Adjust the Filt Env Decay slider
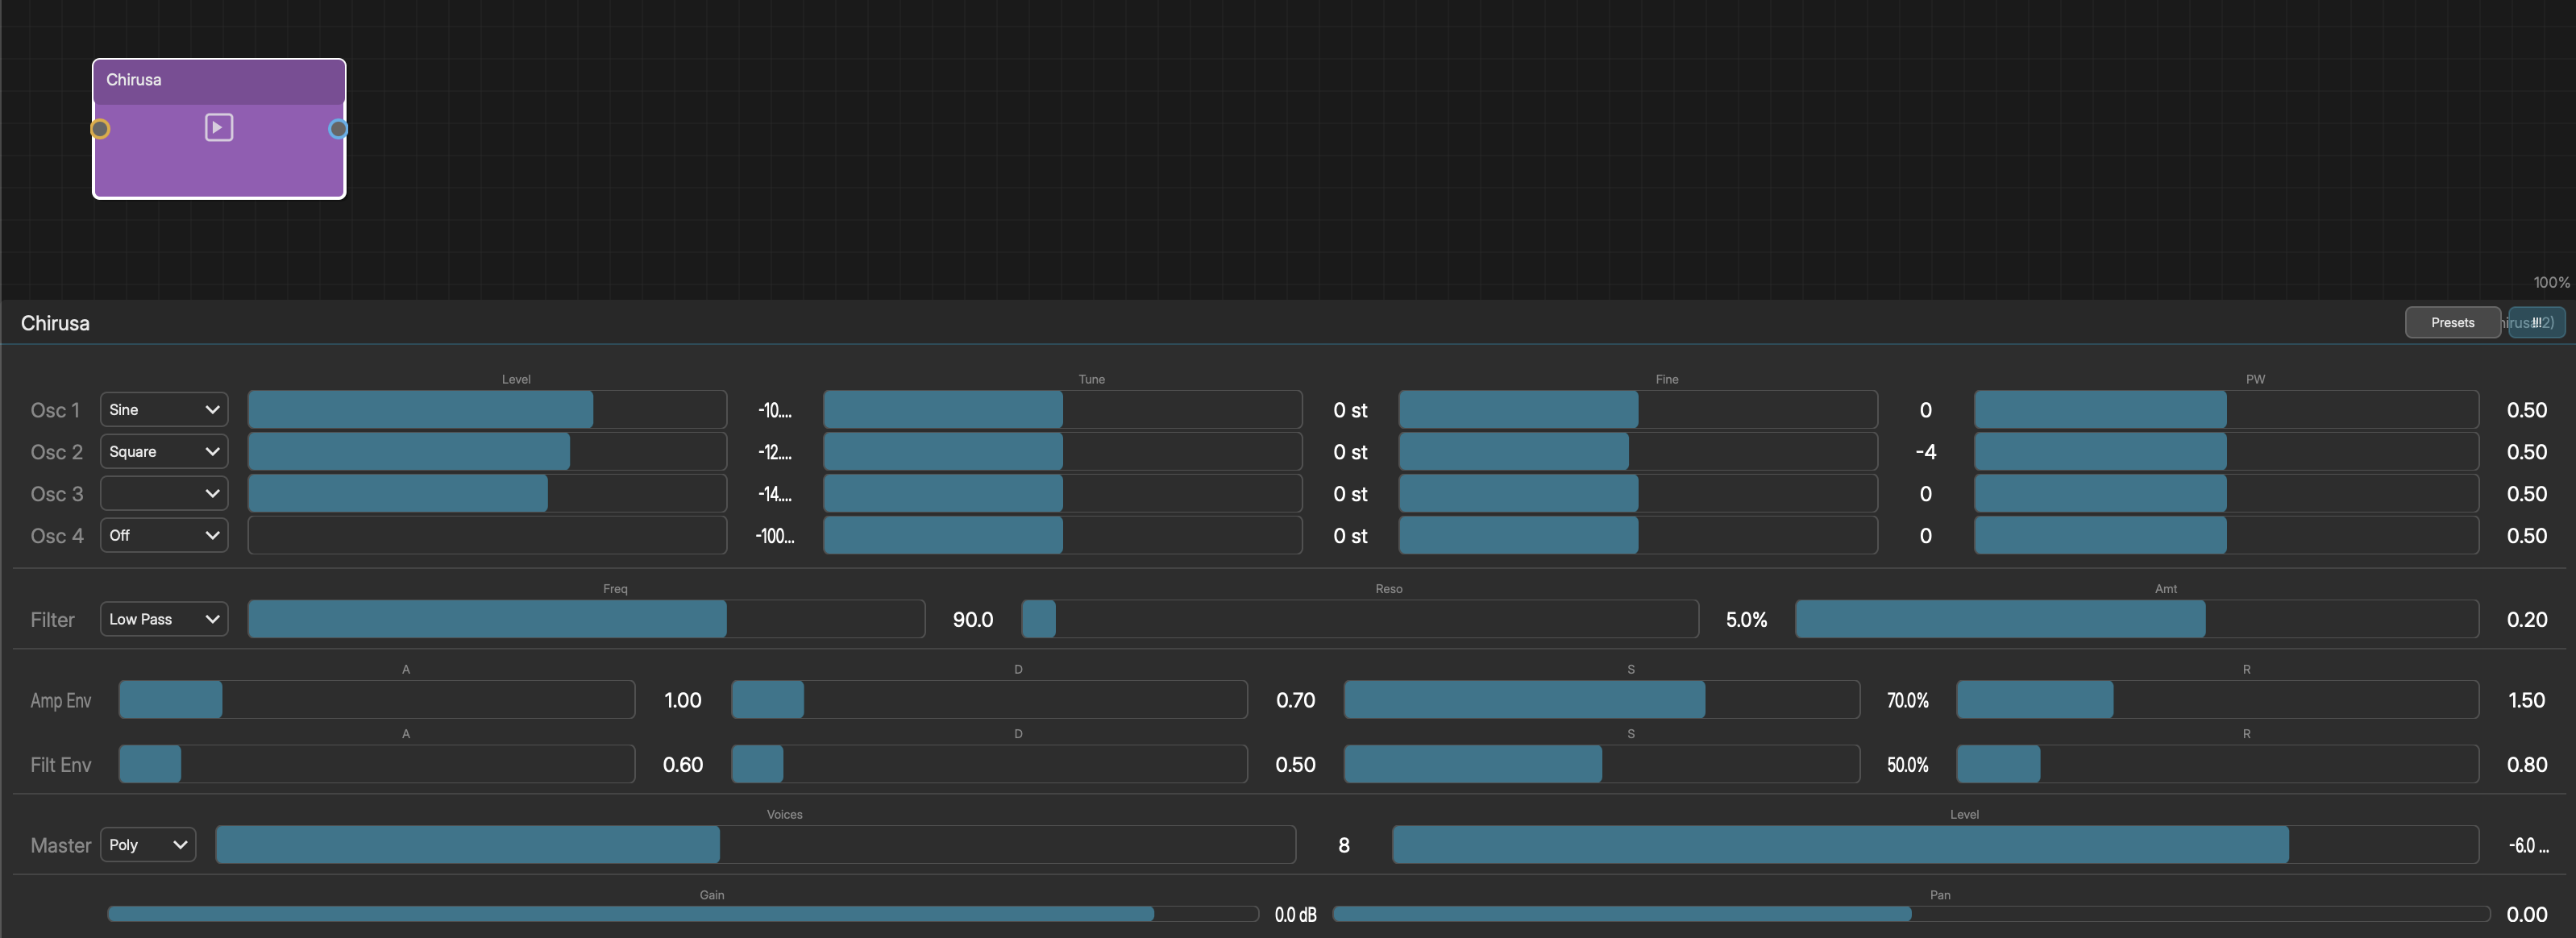Viewport: 2576px width, 938px height. [989, 764]
